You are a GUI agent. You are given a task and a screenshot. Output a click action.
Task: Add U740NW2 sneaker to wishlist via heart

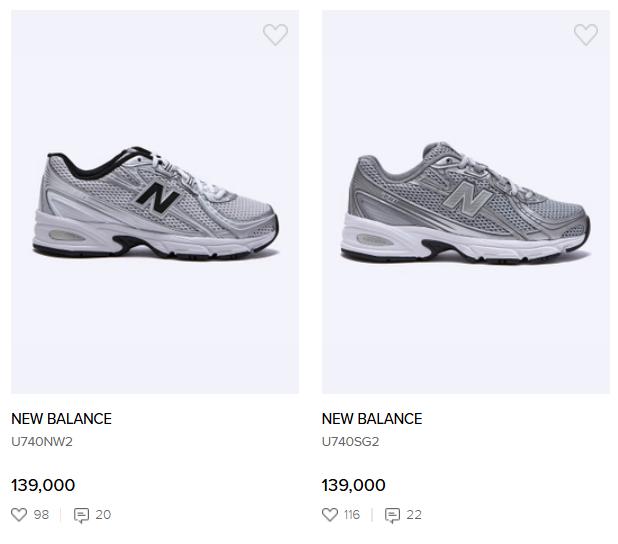[275, 35]
